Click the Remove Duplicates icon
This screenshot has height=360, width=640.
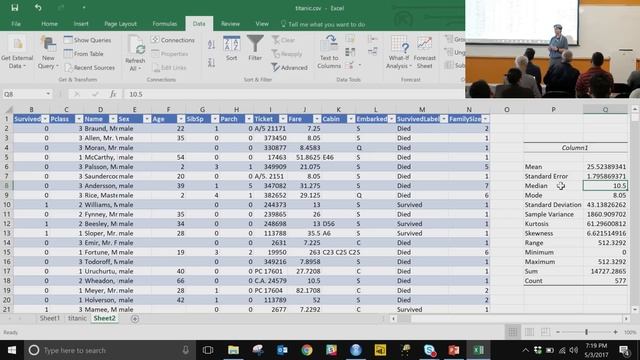point(350,52)
